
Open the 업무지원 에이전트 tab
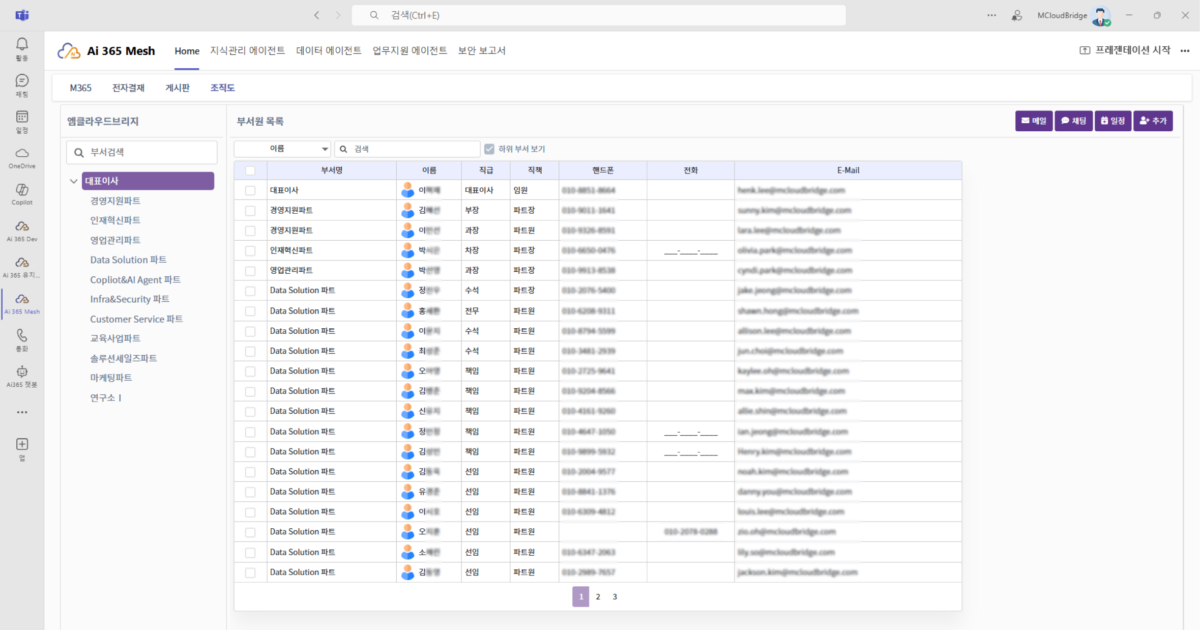click(410, 51)
